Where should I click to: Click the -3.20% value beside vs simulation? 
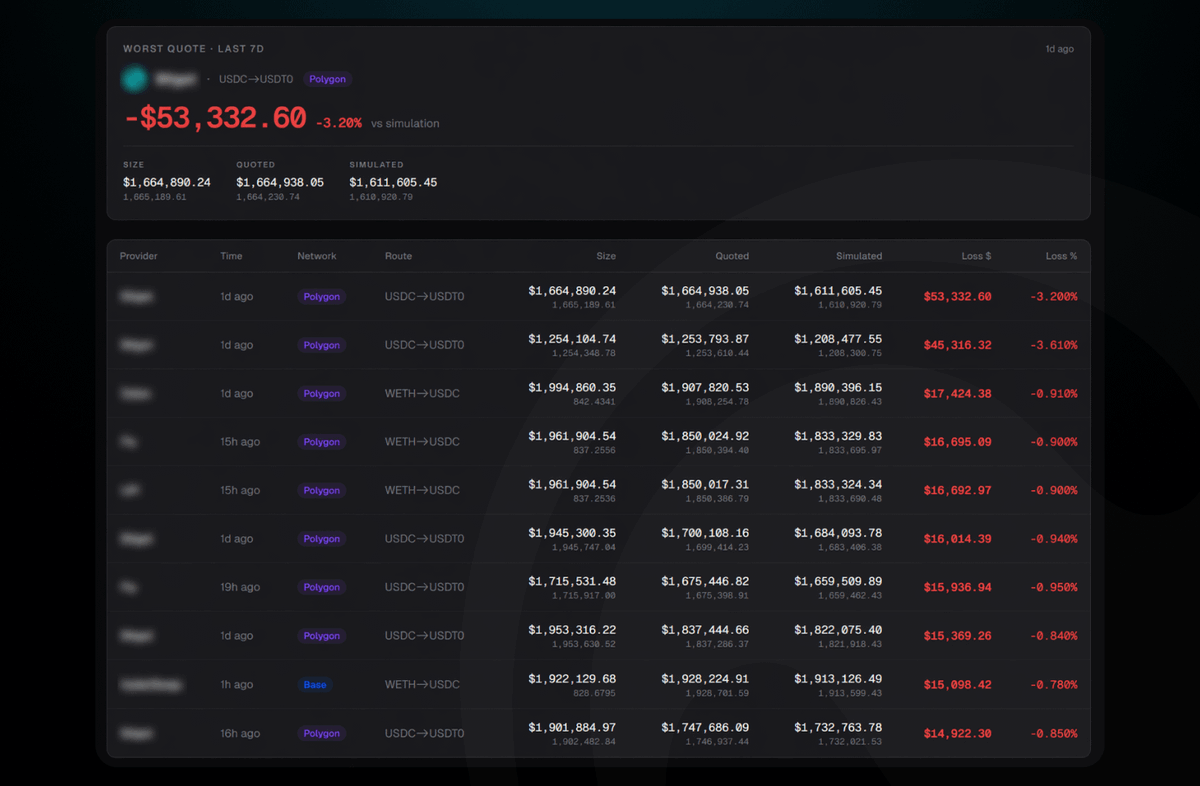(339, 123)
